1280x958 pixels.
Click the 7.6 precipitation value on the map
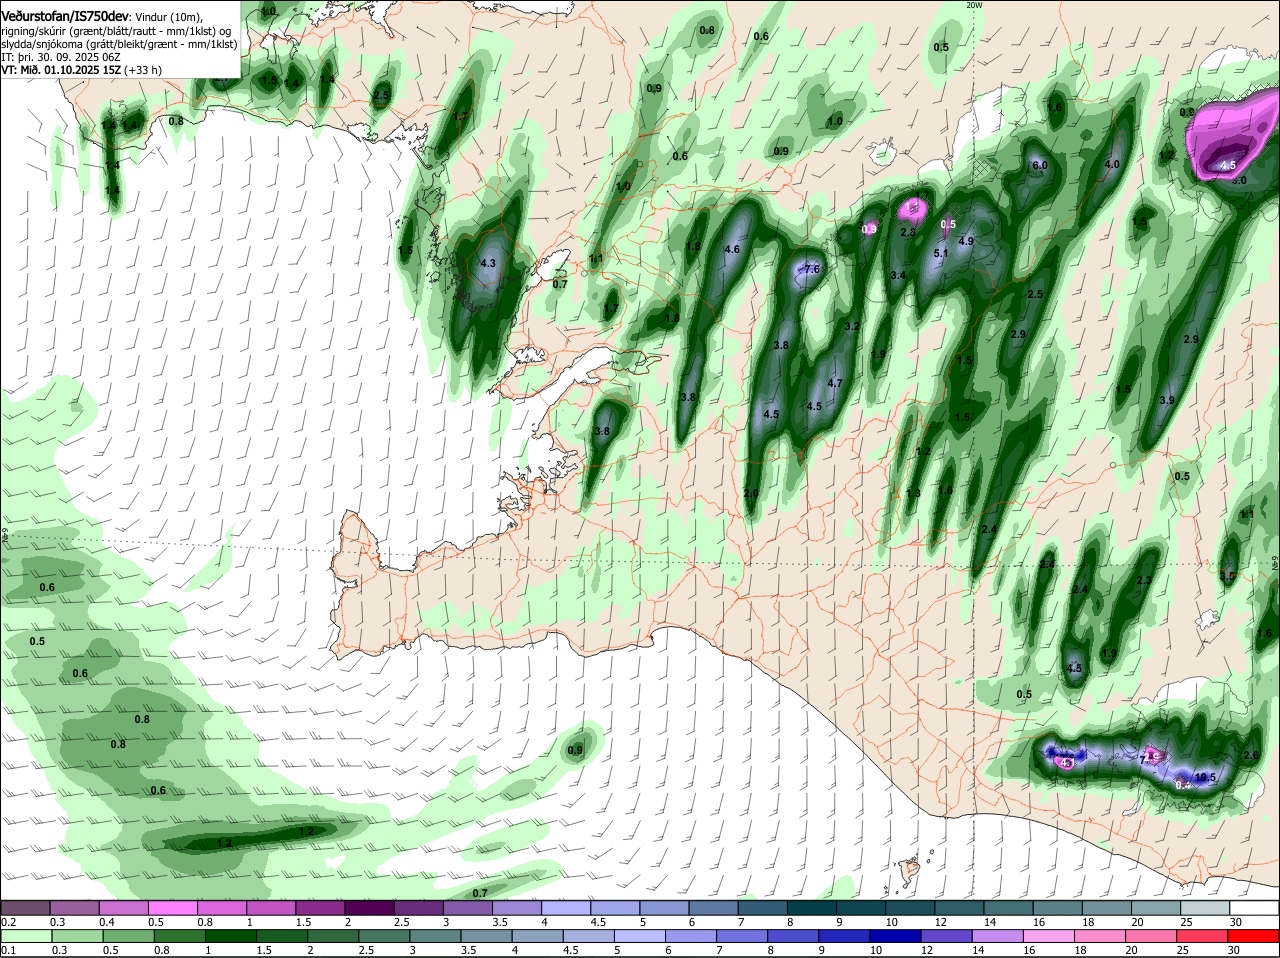click(x=813, y=270)
